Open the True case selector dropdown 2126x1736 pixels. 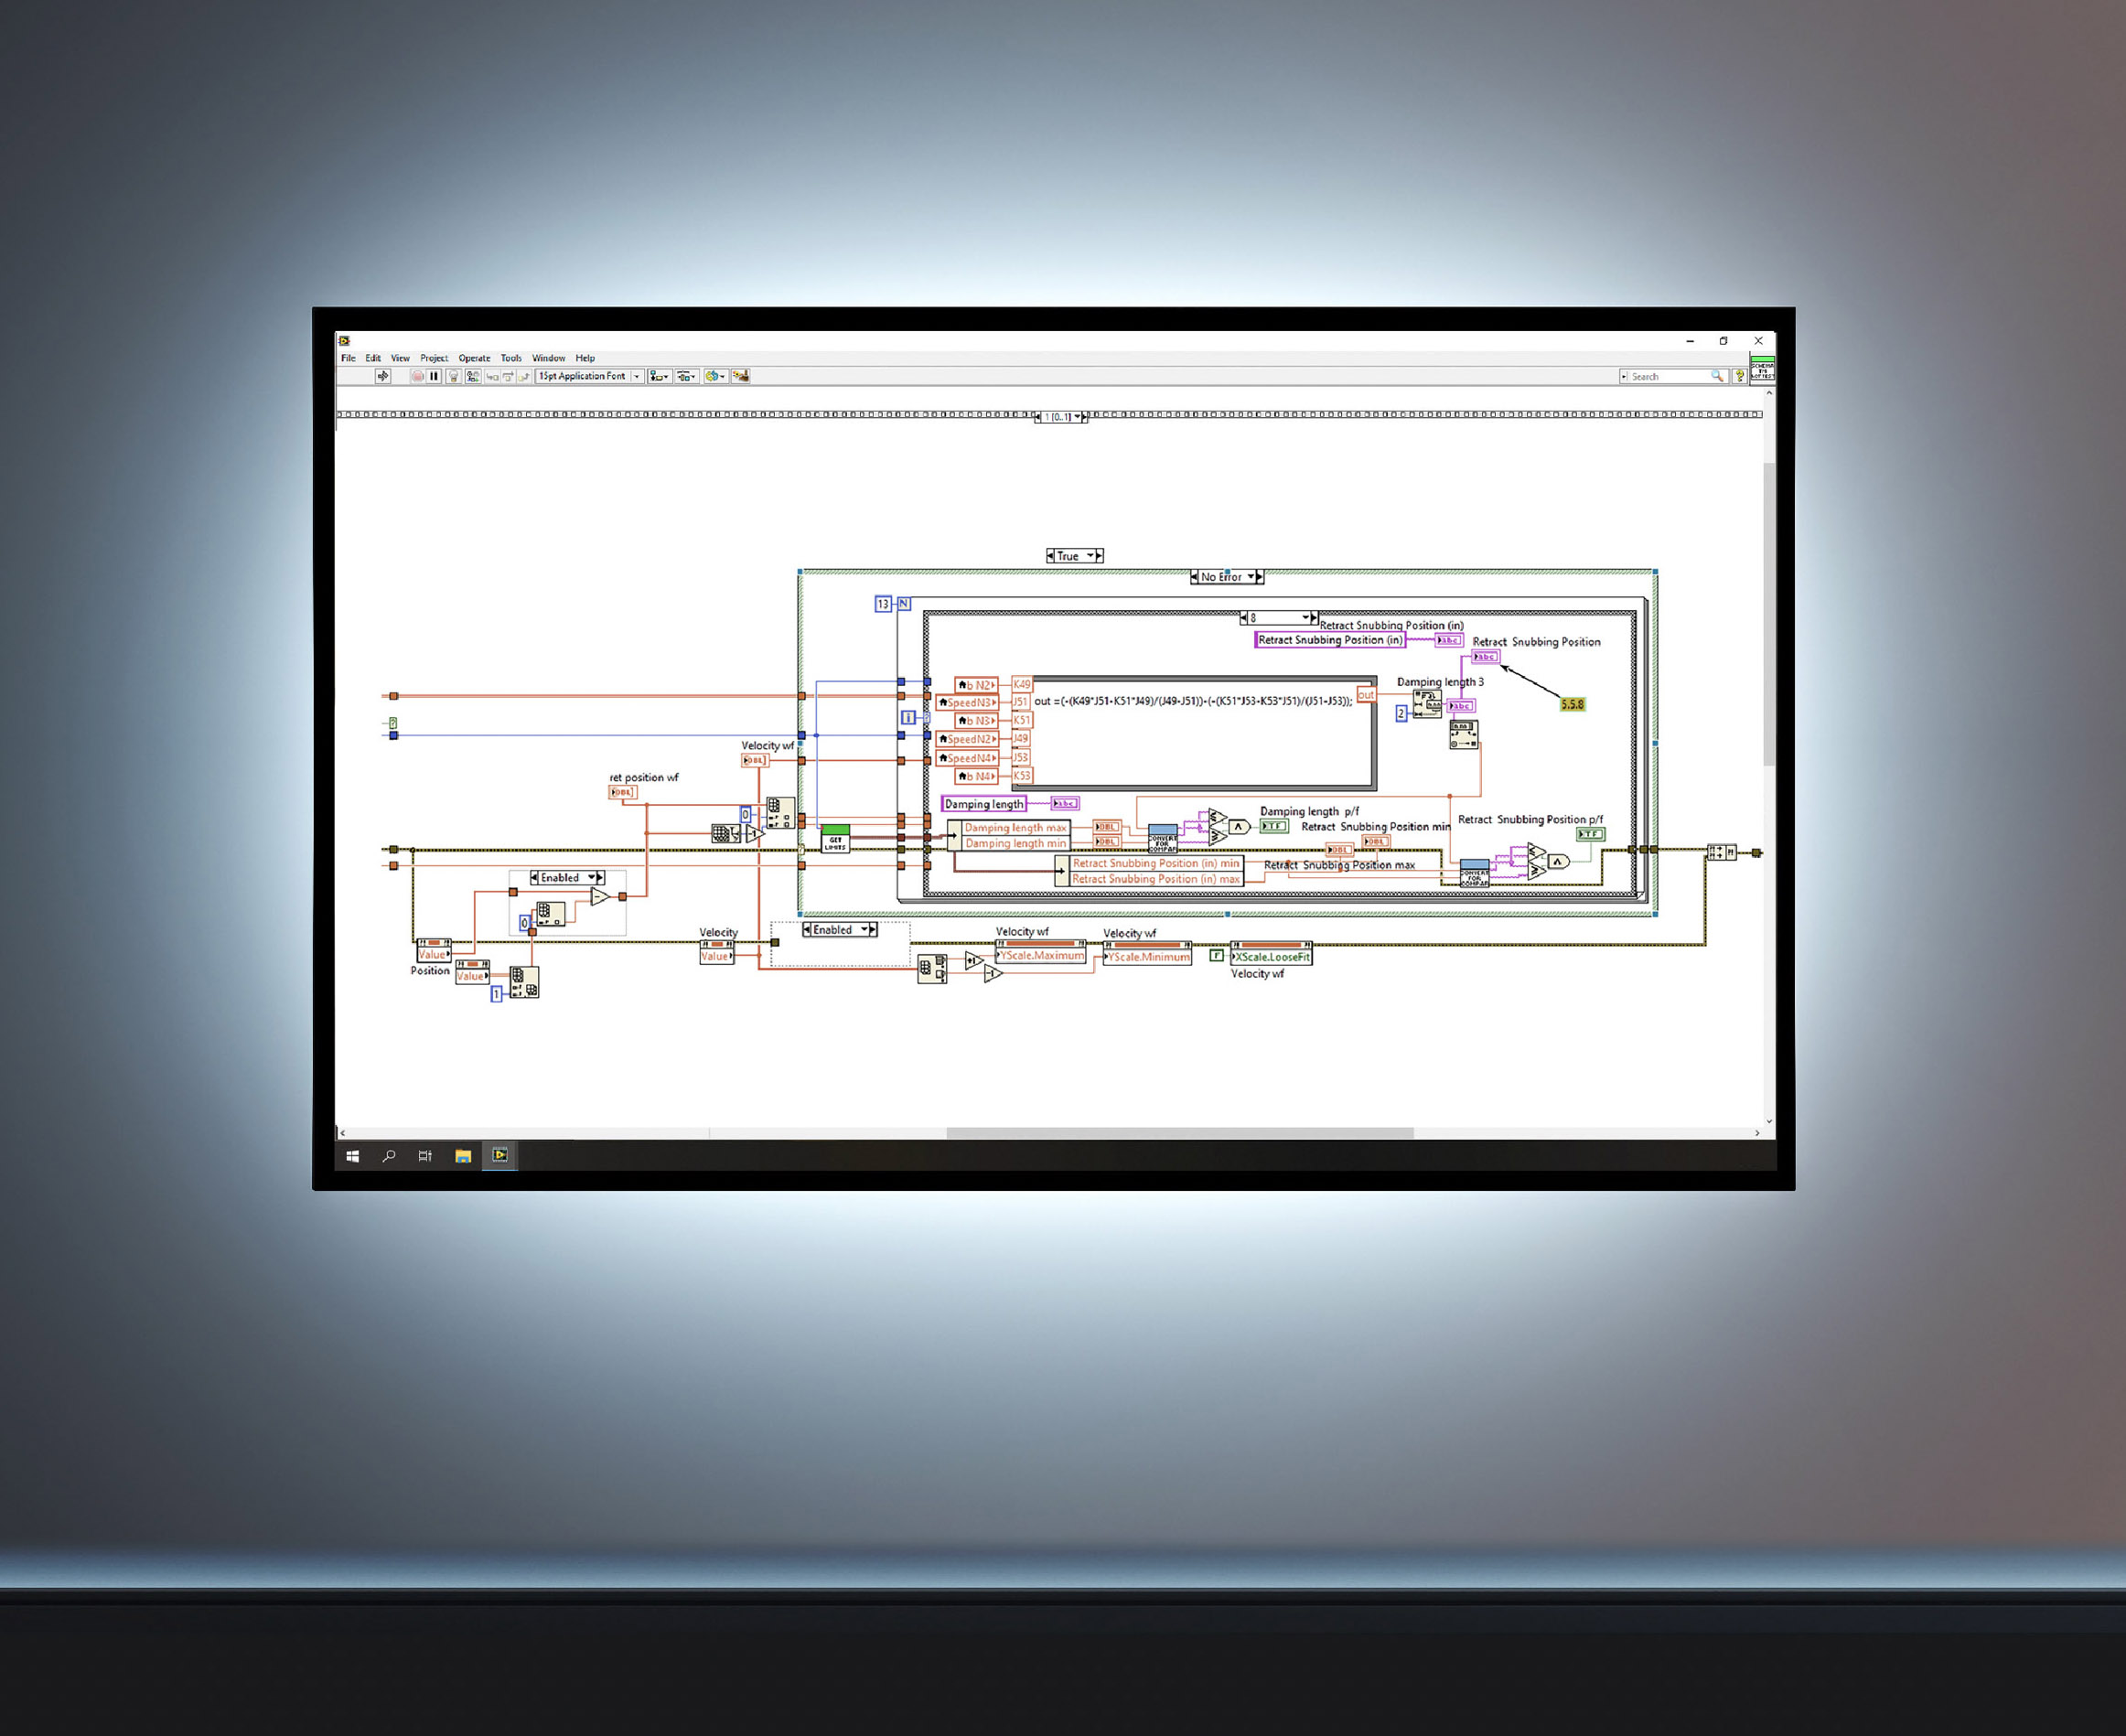pyautogui.click(x=1091, y=556)
